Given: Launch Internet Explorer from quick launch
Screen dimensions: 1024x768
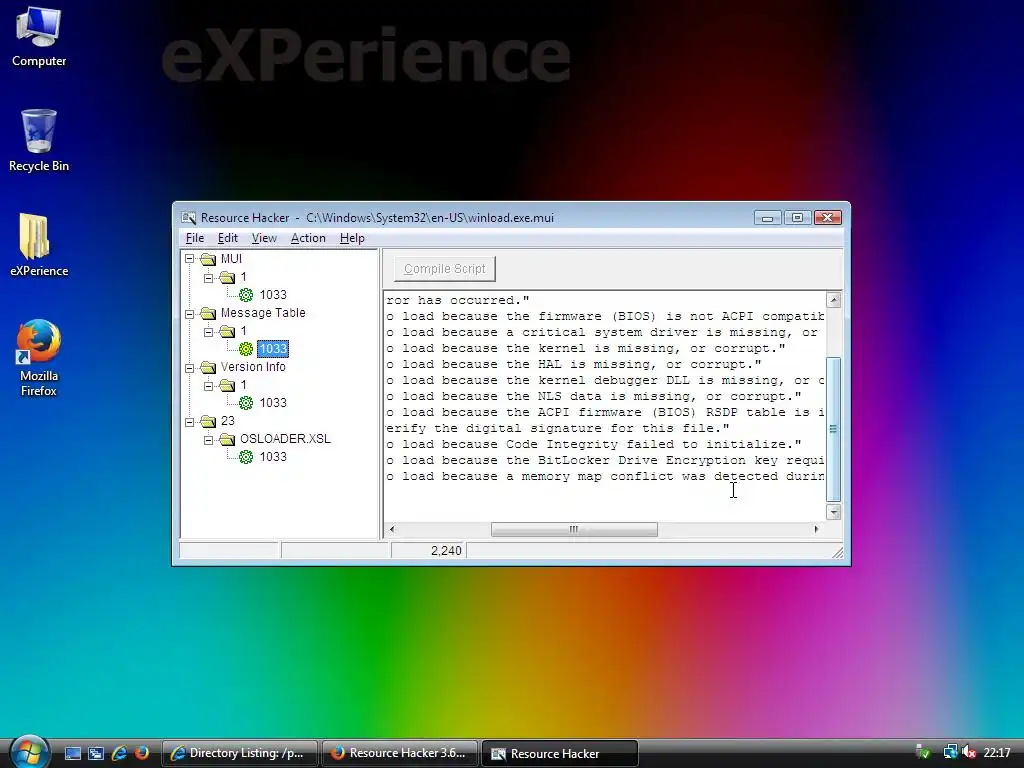Looking at the screenshot, I should point(119,754).
